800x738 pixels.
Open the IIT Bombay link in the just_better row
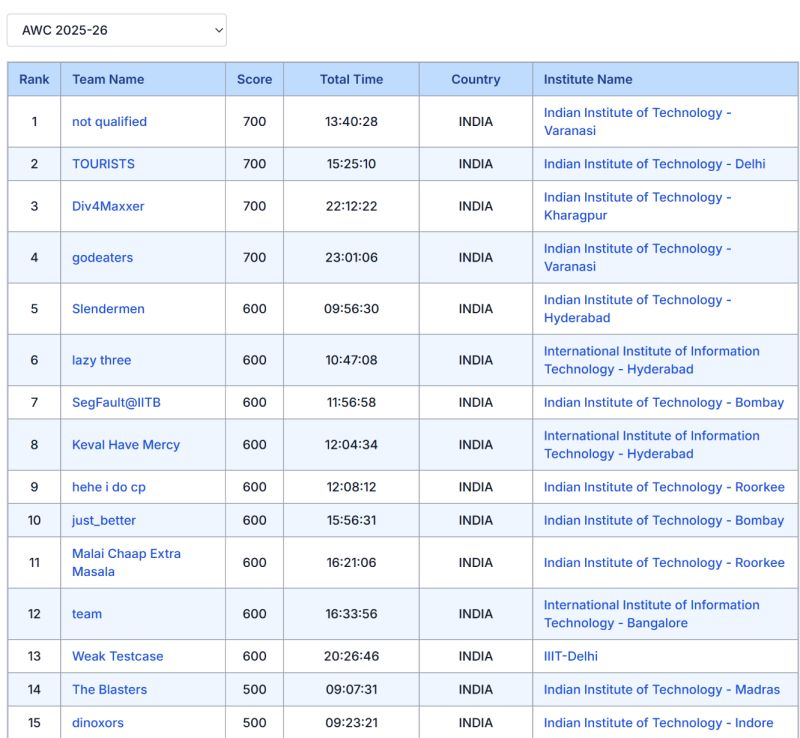tap(664, 521)
